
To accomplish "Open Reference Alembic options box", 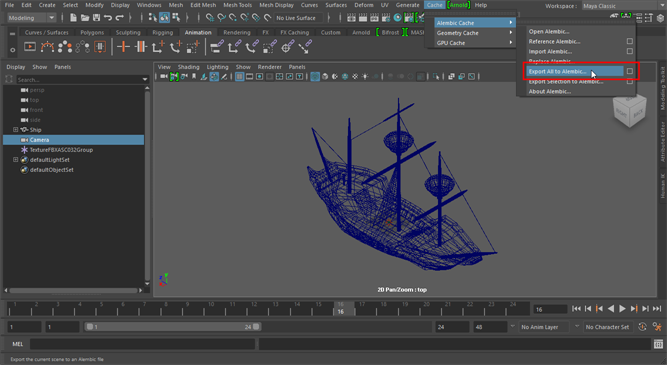I will point(630,41).
